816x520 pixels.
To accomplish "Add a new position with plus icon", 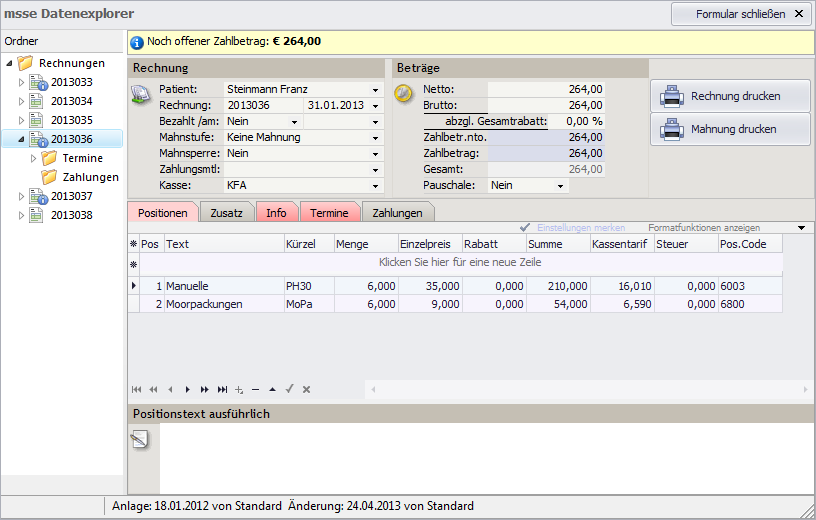I will 239,389.
